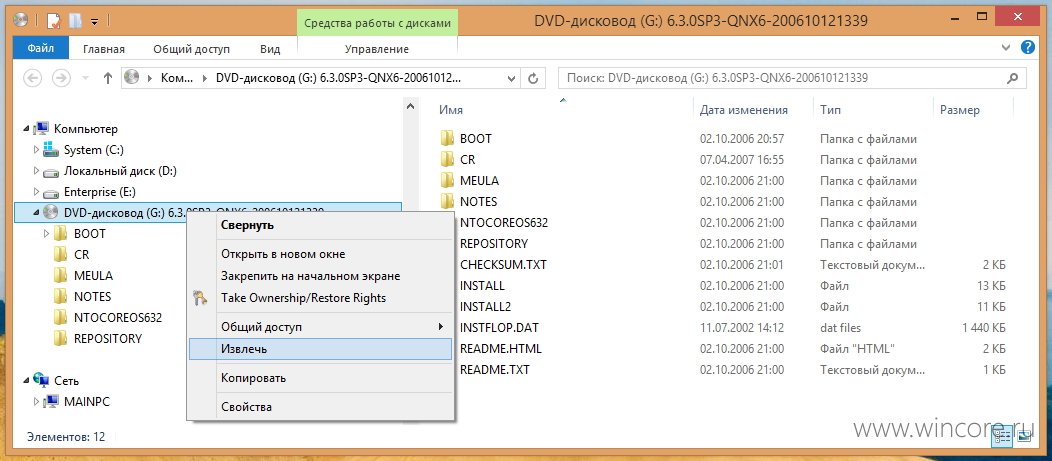Expand the BOOT folder node in the tree
Screen dimensions: 1052x461
coord(46,234)
